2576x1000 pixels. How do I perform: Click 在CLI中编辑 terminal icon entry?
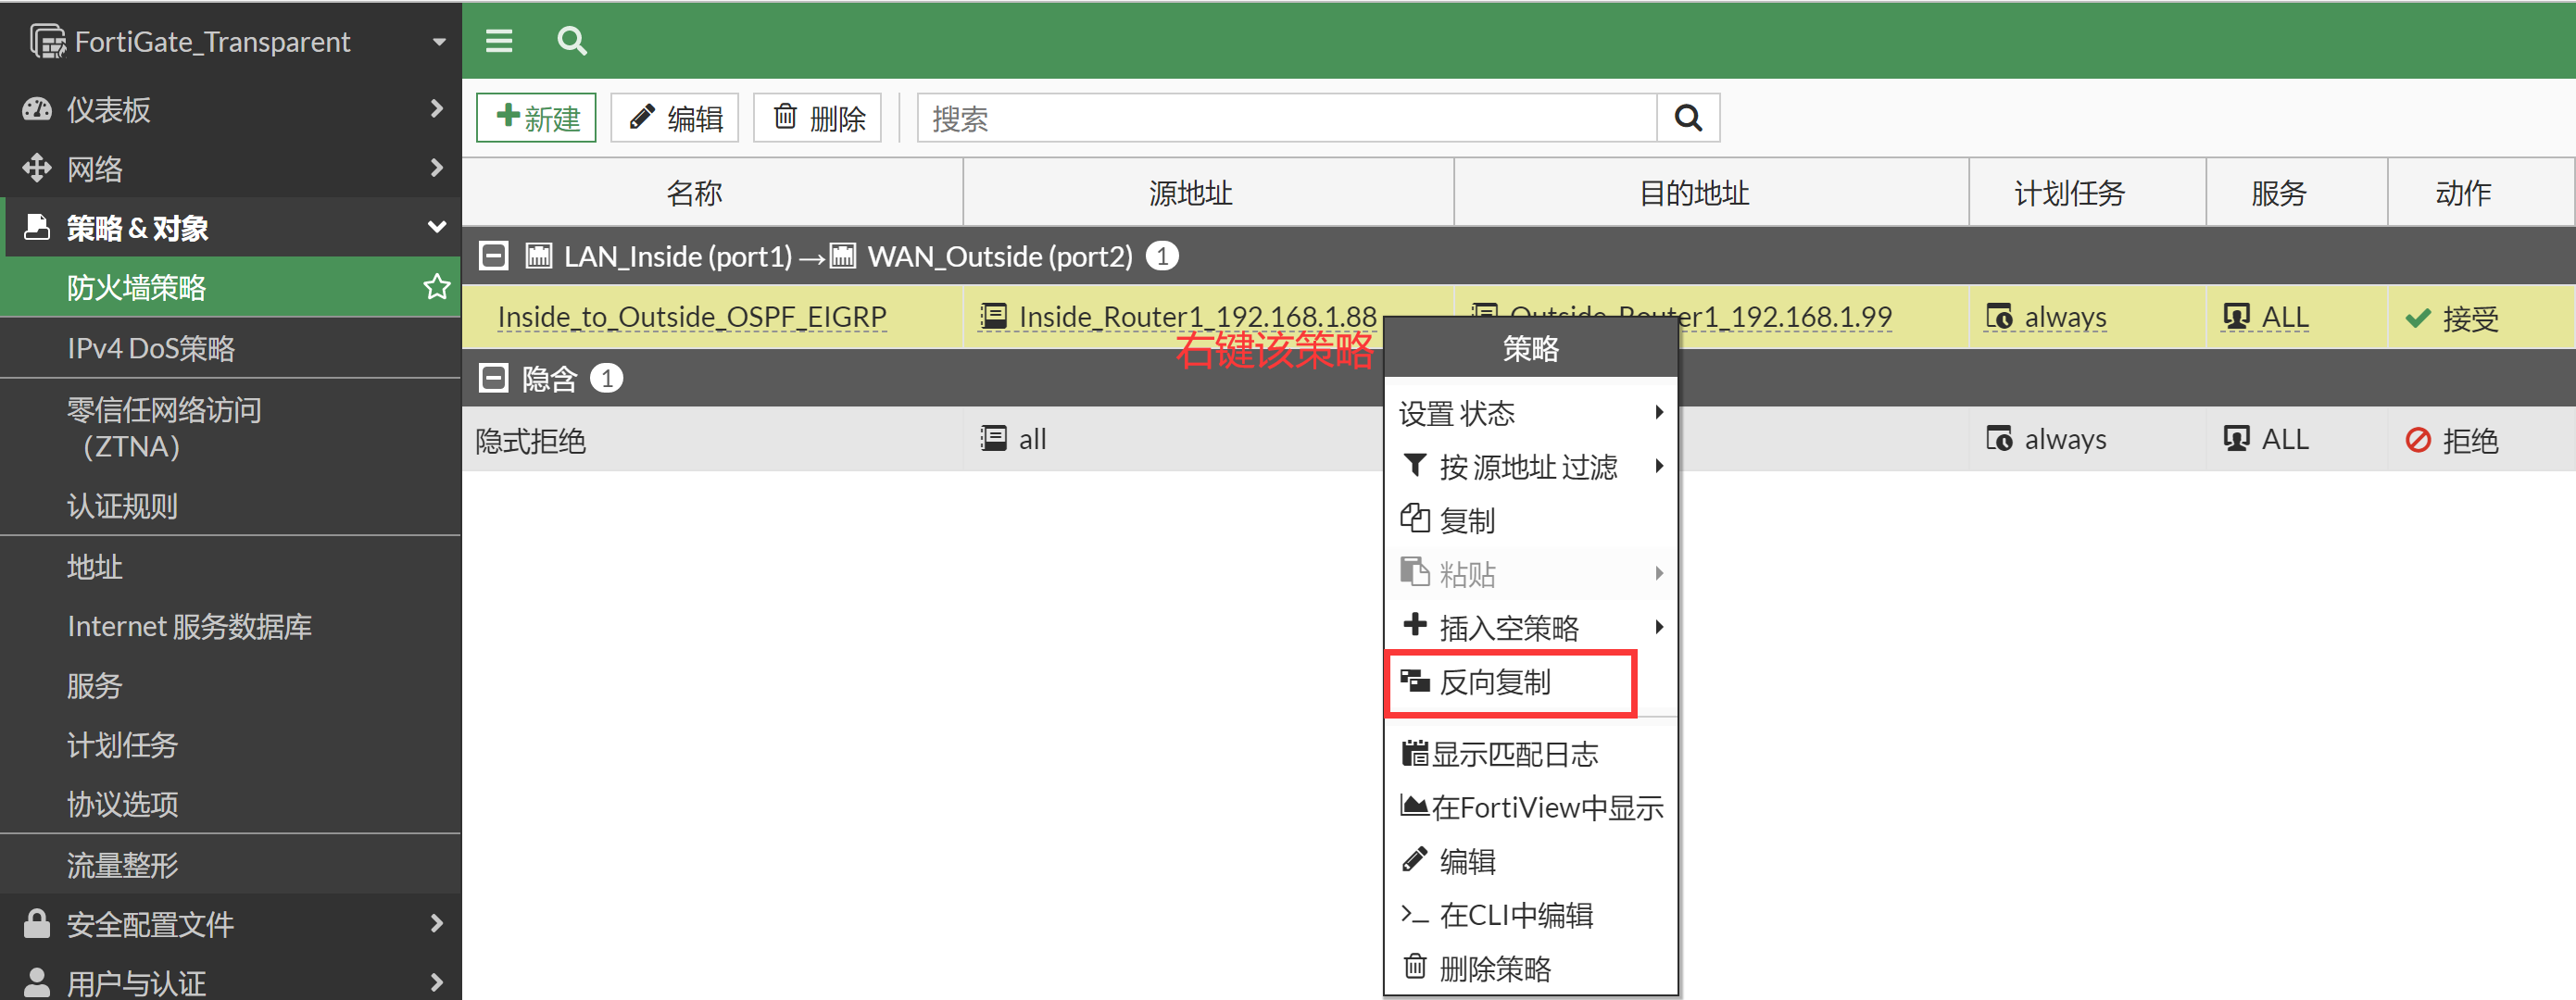1415,914
